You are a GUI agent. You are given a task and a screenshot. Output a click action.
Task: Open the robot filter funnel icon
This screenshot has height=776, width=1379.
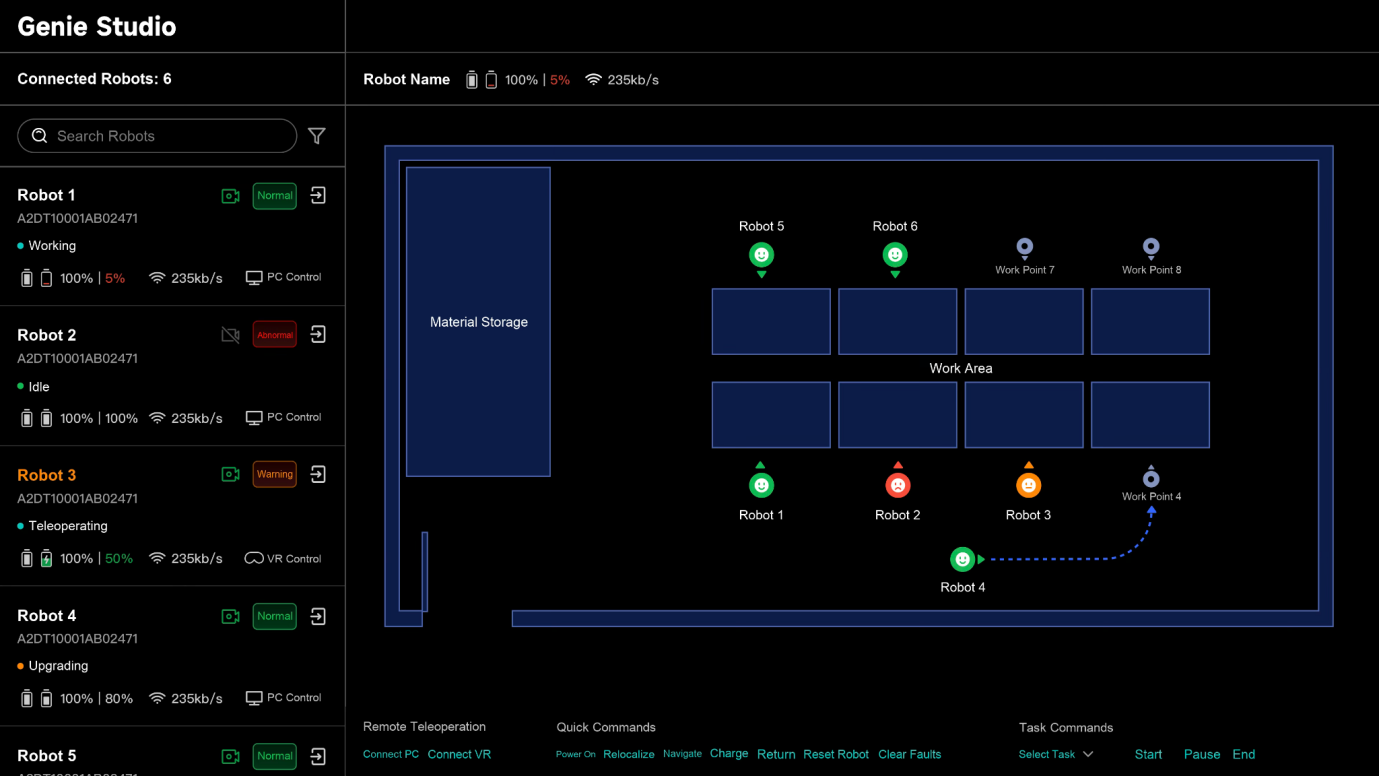tap(317, 136)
